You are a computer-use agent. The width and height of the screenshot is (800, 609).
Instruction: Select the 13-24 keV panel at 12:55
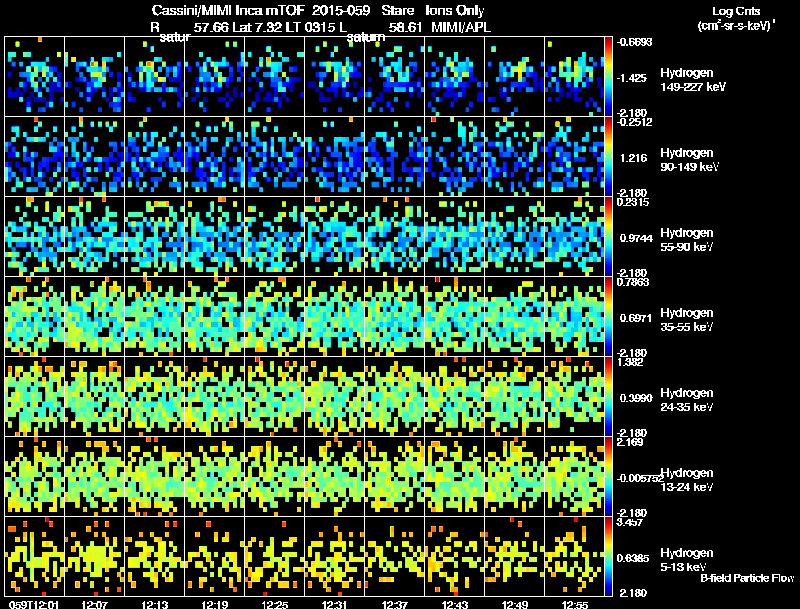574,477
